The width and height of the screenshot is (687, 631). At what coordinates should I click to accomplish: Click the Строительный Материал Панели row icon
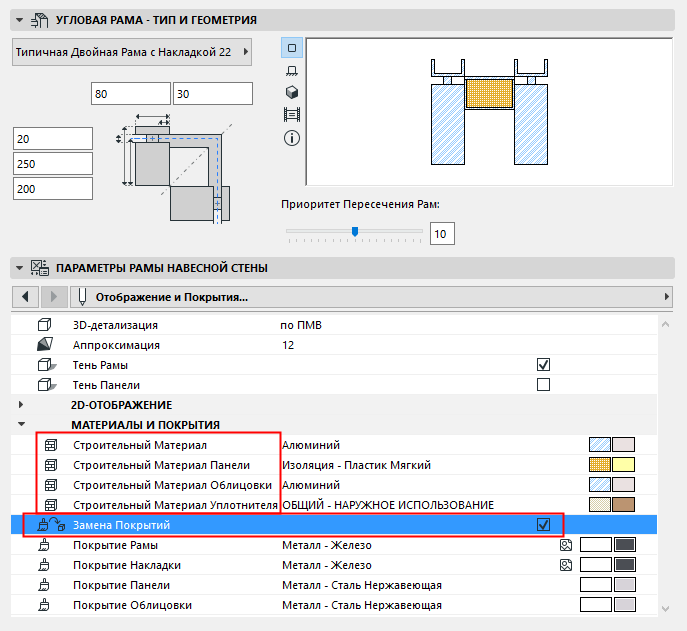tap(51, 465)
